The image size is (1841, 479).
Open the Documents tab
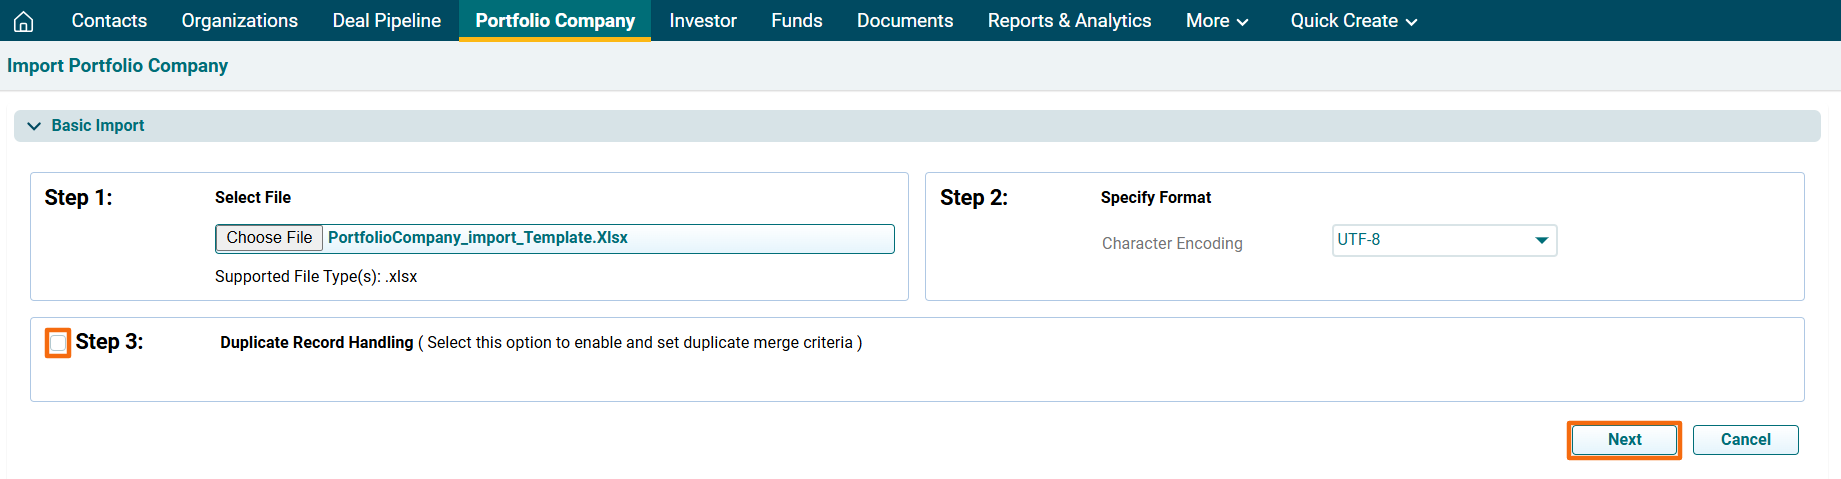(x=904, y=21)
